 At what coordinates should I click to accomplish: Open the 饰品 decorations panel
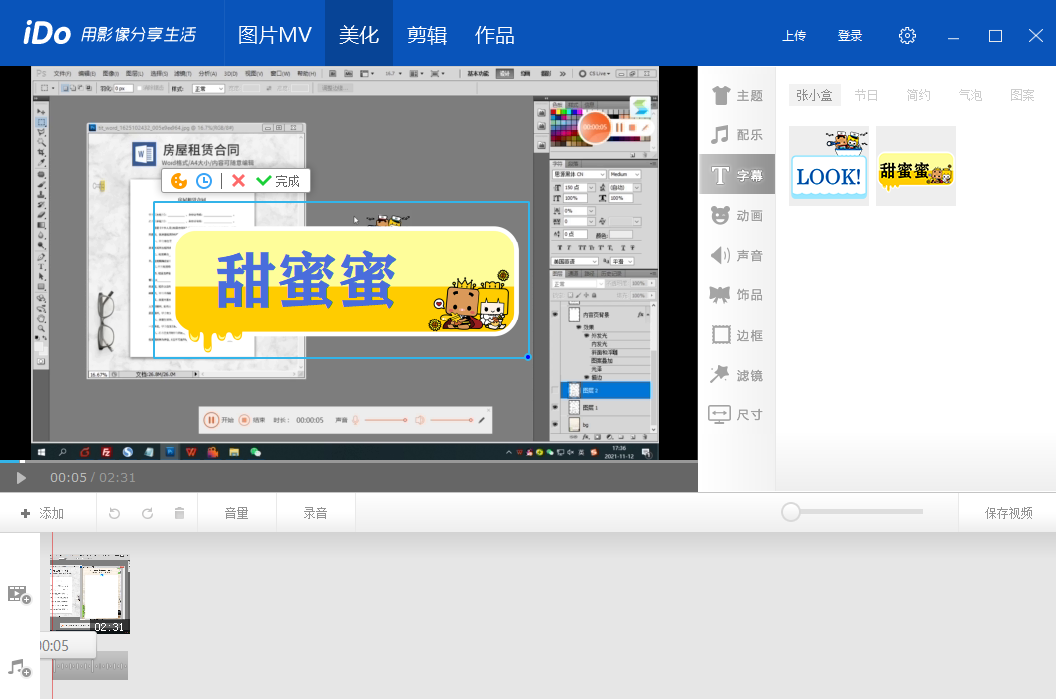(737, 295)
